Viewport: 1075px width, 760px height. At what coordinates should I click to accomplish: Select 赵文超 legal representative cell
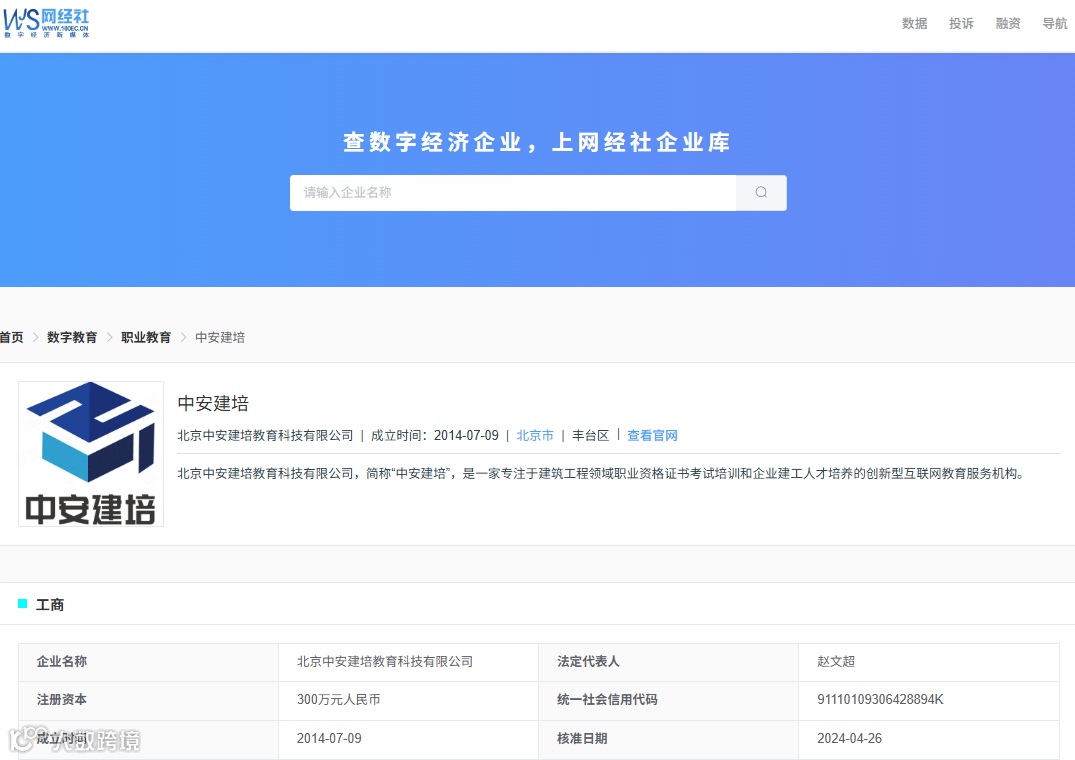[929, 661]
